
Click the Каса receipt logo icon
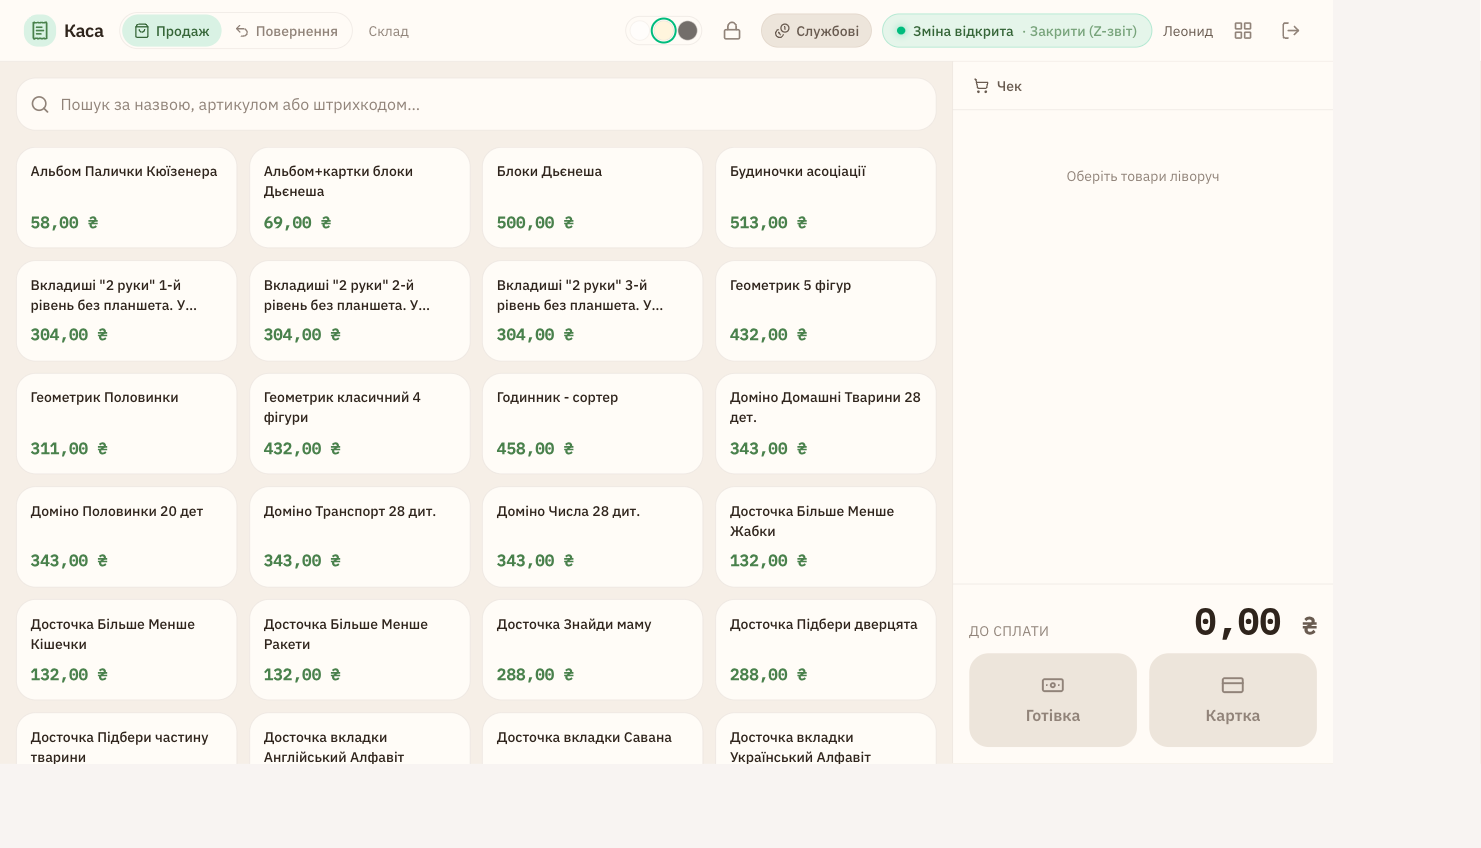click(40, 31)
